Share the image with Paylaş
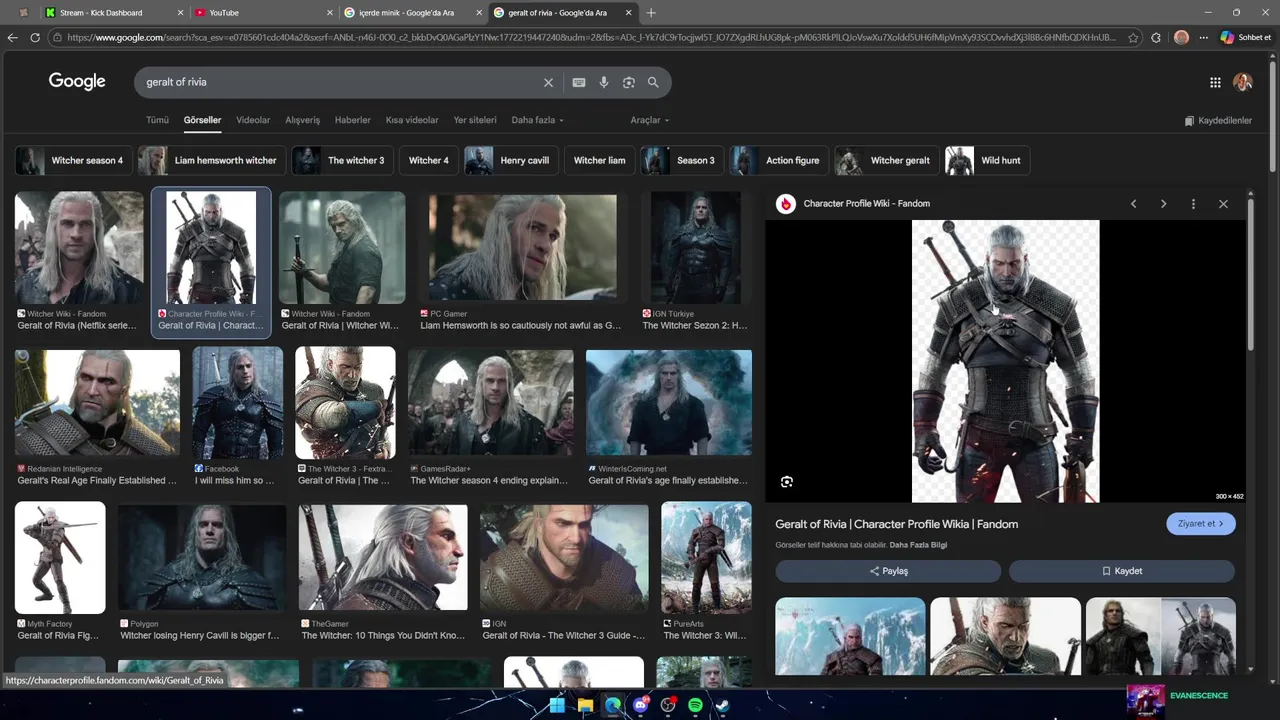The width and height of the screenshot is (1280, 720). pos(888,571)
